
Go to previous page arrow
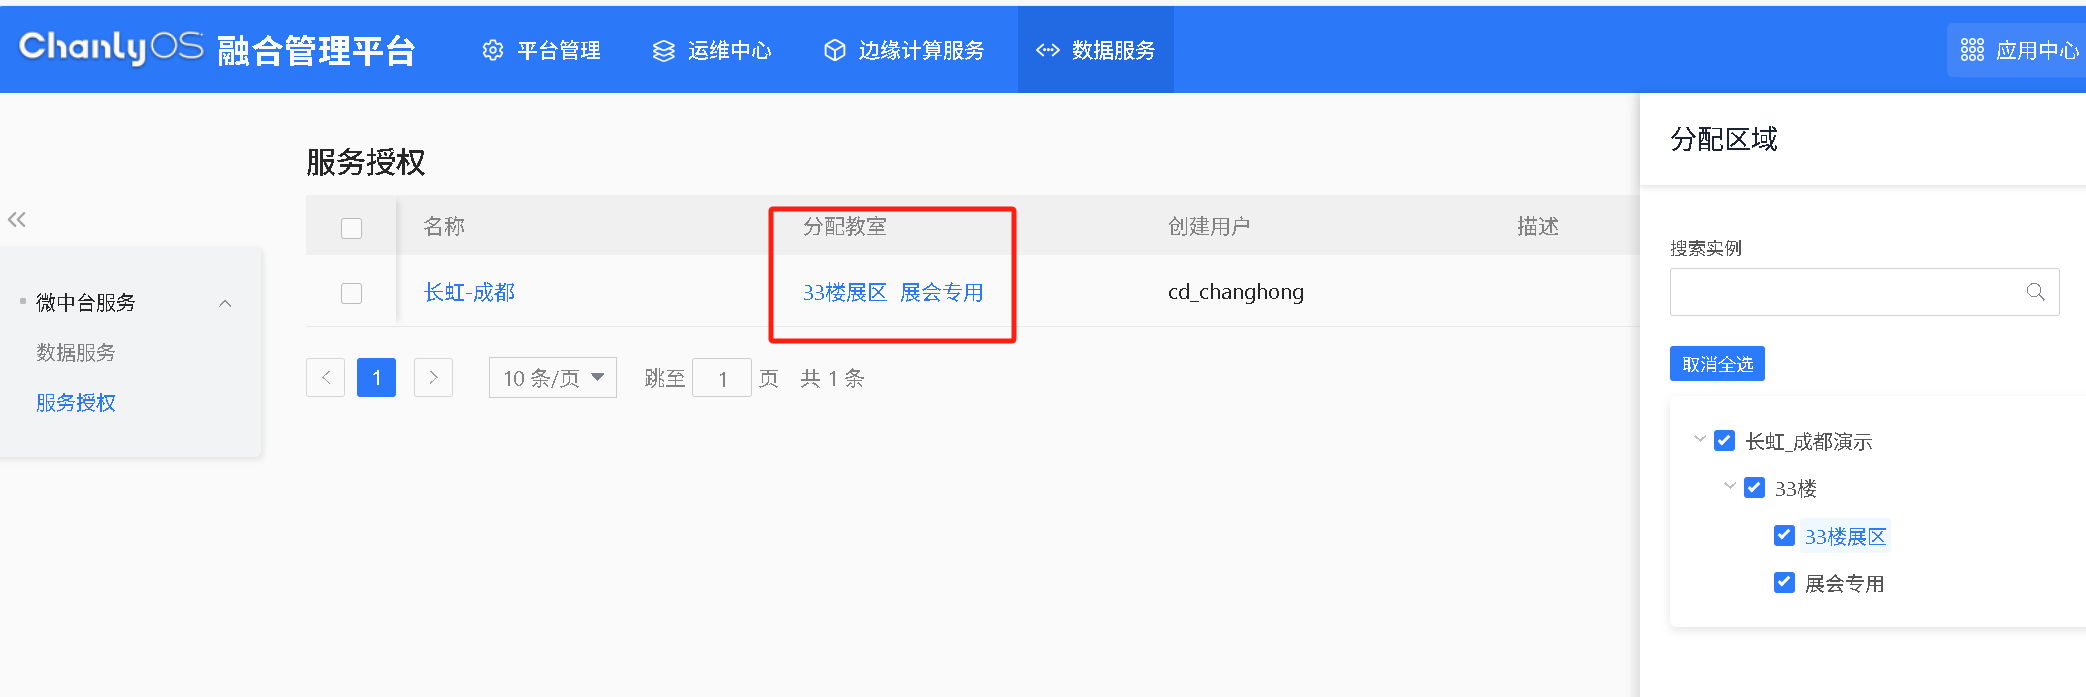tap(325, 378)
